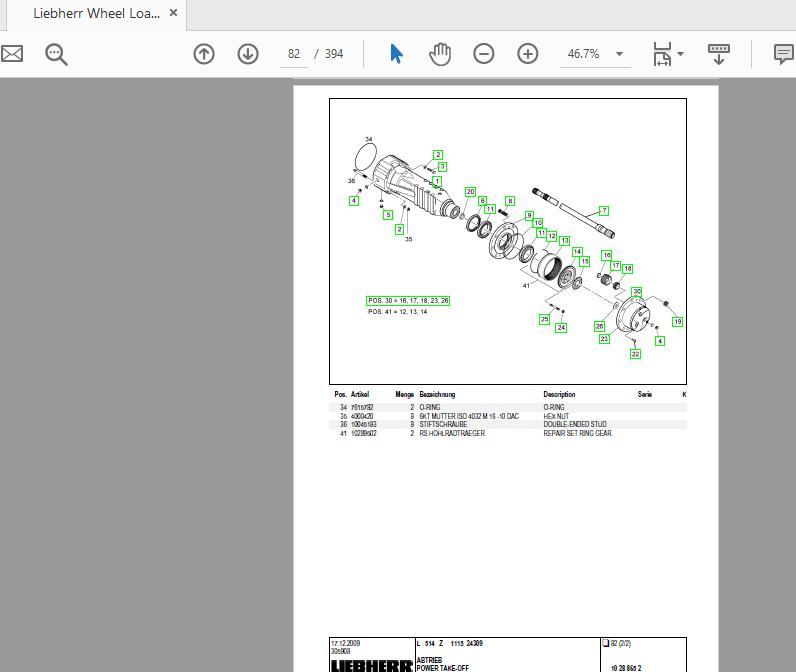The image size is (796, 672).
Task: Go to next page with down arrow
Action: pos(248,54)
